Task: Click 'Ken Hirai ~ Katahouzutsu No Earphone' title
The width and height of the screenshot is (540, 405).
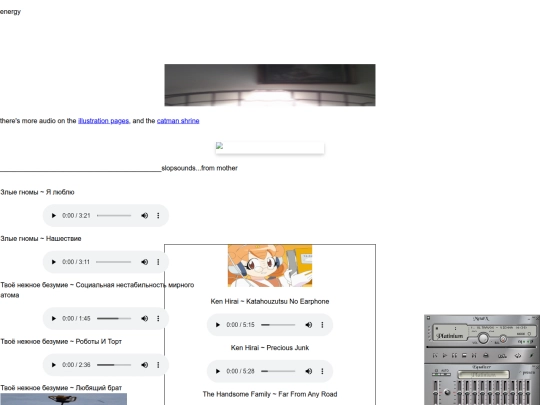Action: [x=270, y=302]
